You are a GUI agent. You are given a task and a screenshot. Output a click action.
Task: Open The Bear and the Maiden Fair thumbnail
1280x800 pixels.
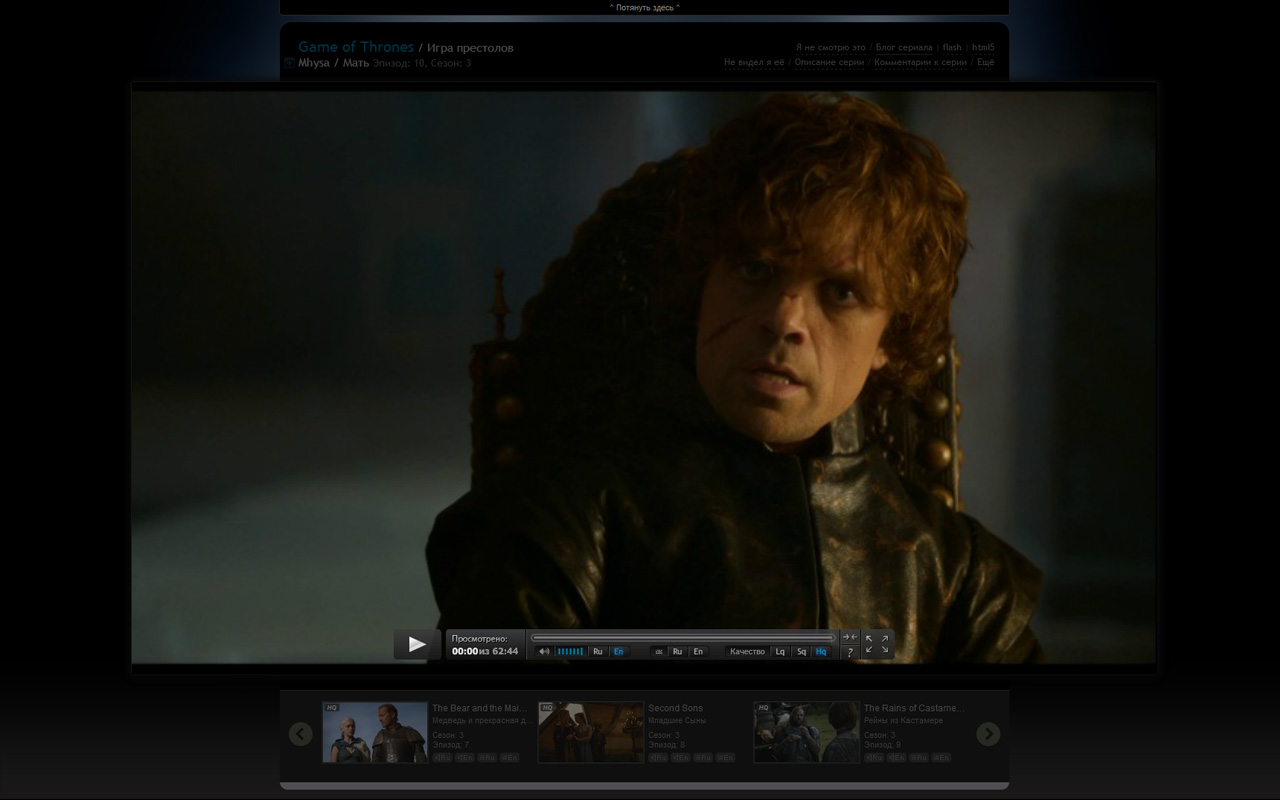(x=375, y=732)
